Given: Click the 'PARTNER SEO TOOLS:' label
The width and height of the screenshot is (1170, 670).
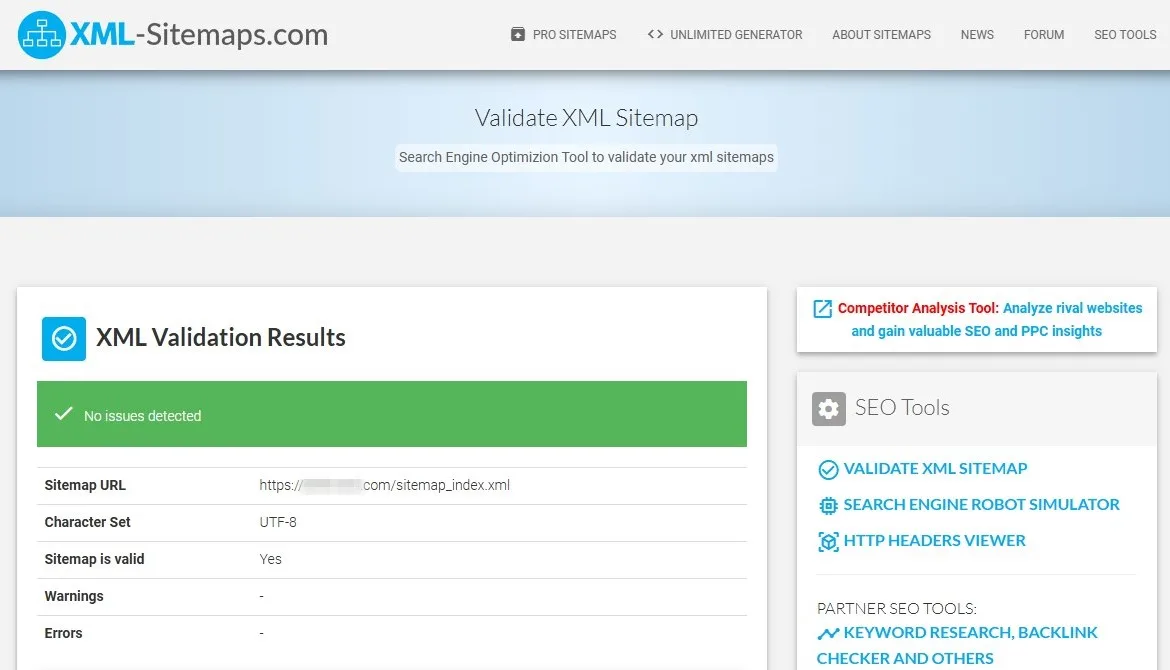Looking at the screenshot, I should tap(897, 608).
